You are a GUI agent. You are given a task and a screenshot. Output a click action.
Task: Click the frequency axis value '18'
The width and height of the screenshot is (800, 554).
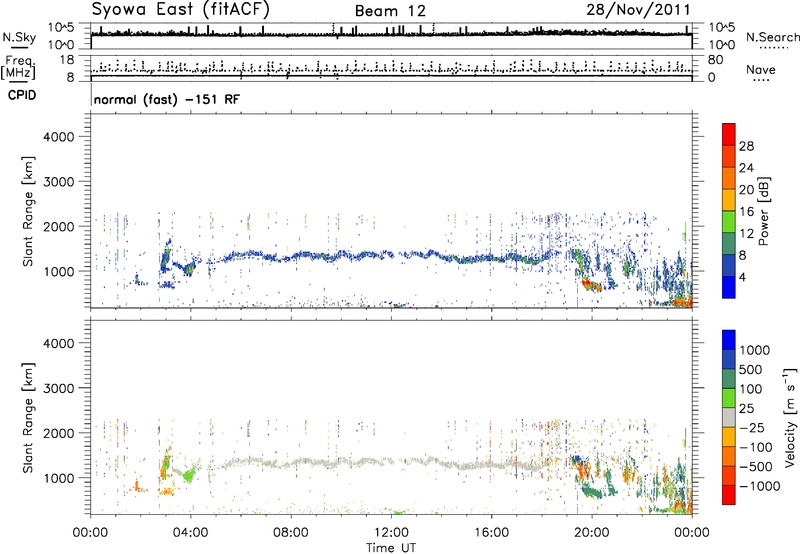[67, 60]
